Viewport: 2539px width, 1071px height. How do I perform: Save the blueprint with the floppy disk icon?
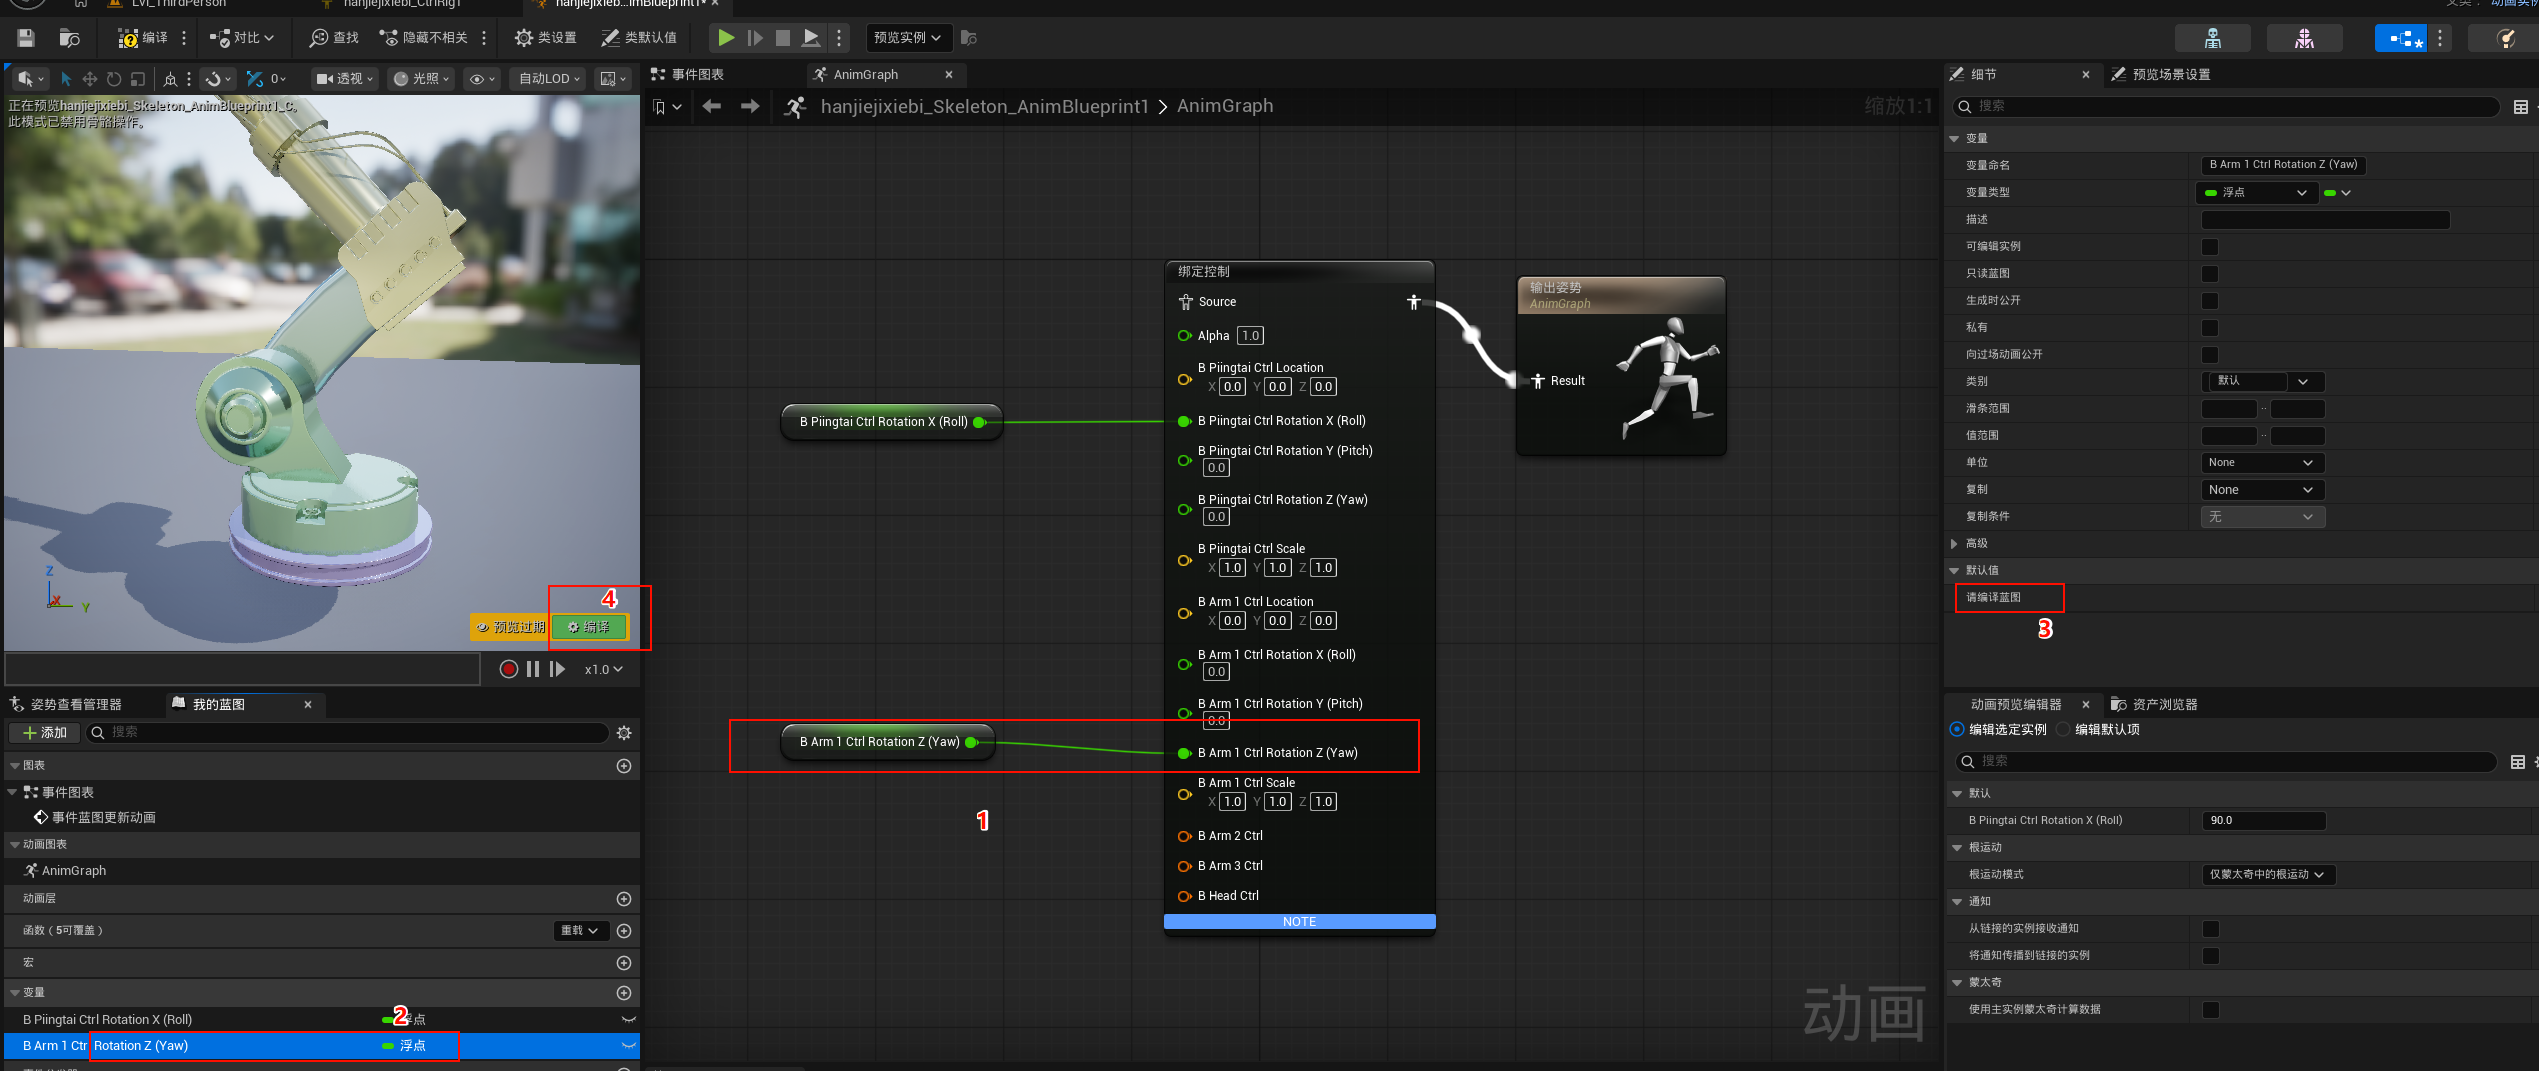(x=26, y=38)
